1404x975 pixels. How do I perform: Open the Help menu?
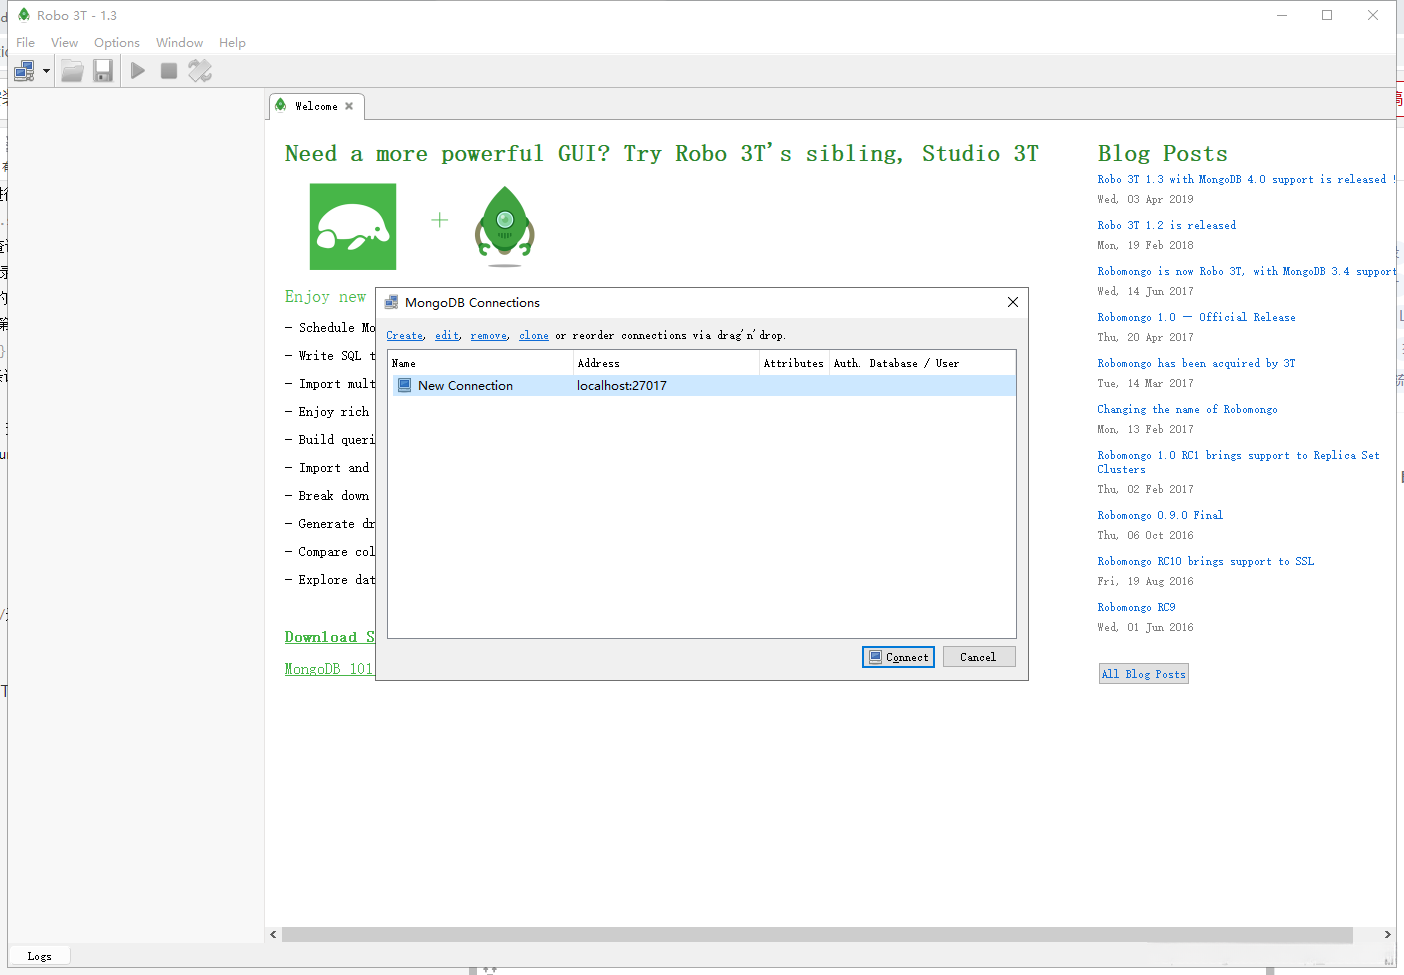[x=233, y=43]
